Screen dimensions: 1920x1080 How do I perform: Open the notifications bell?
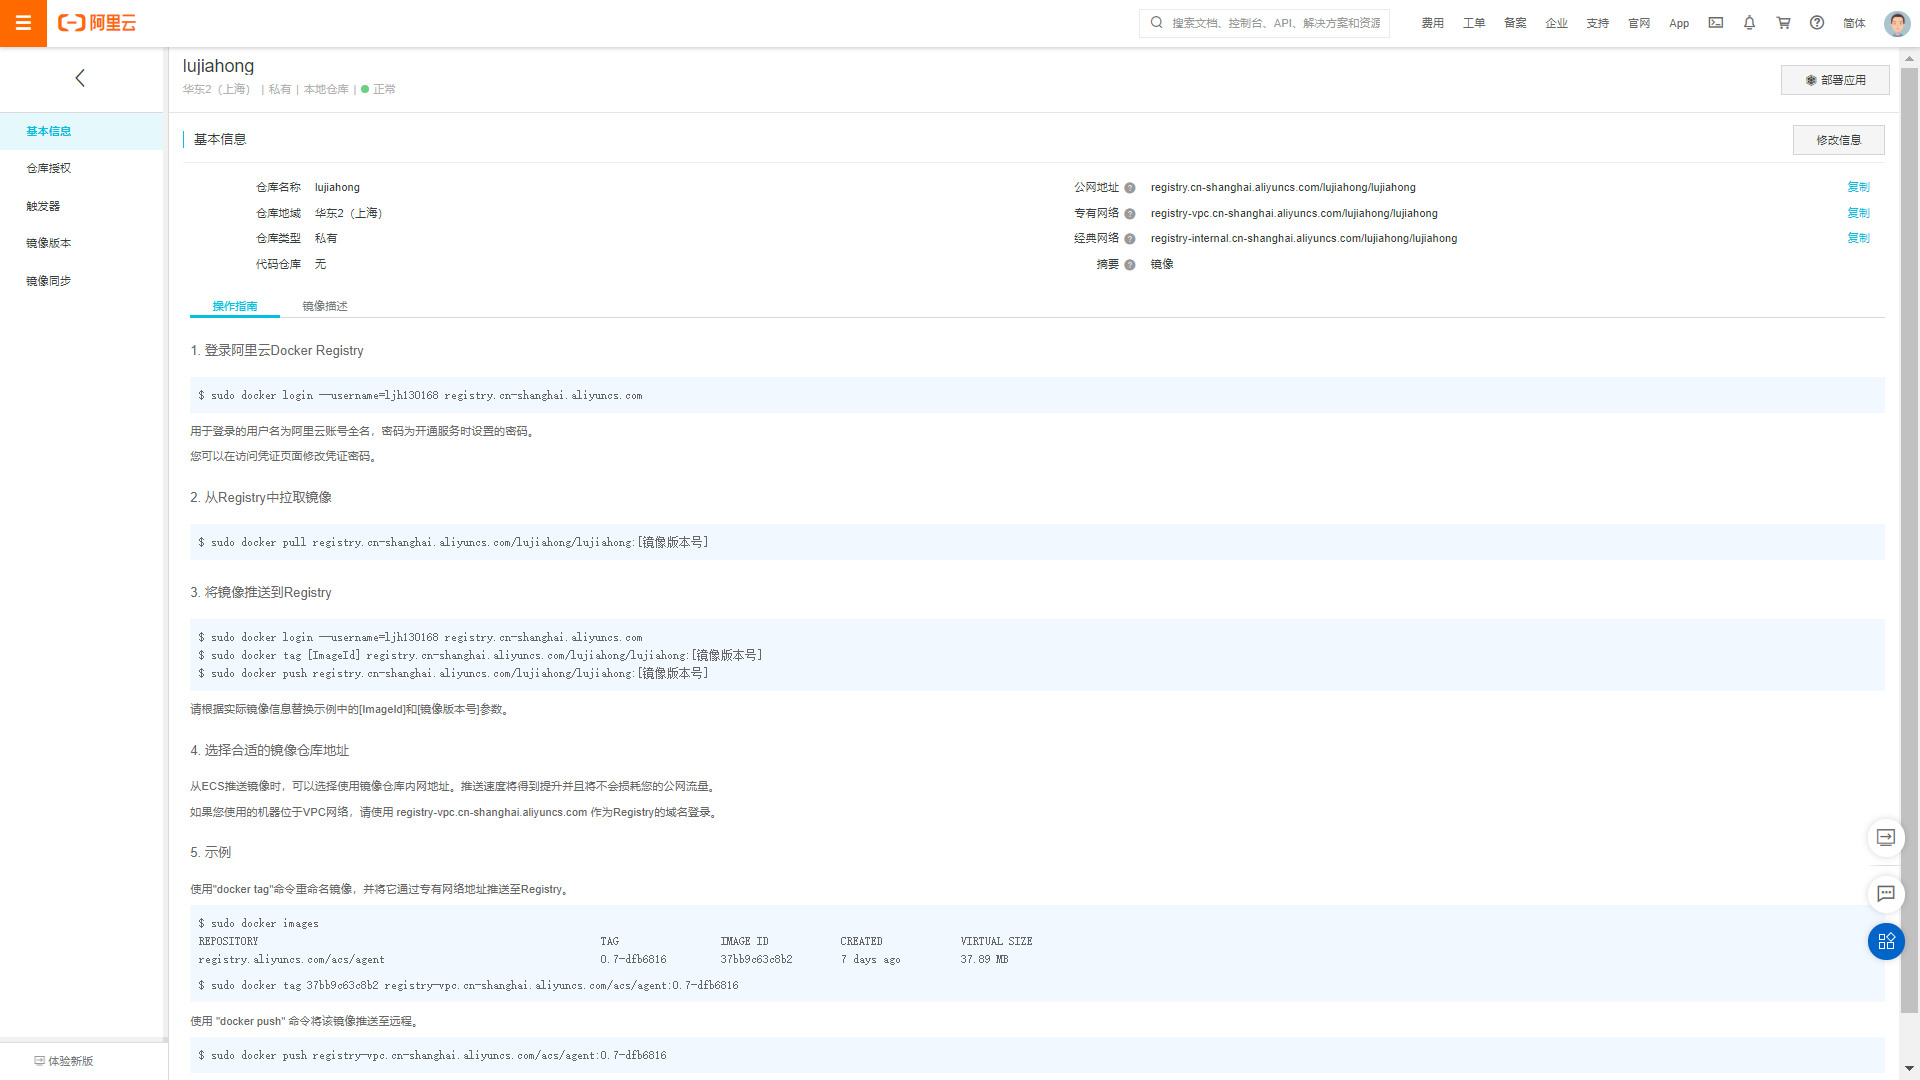click(x=1750, y=23)
